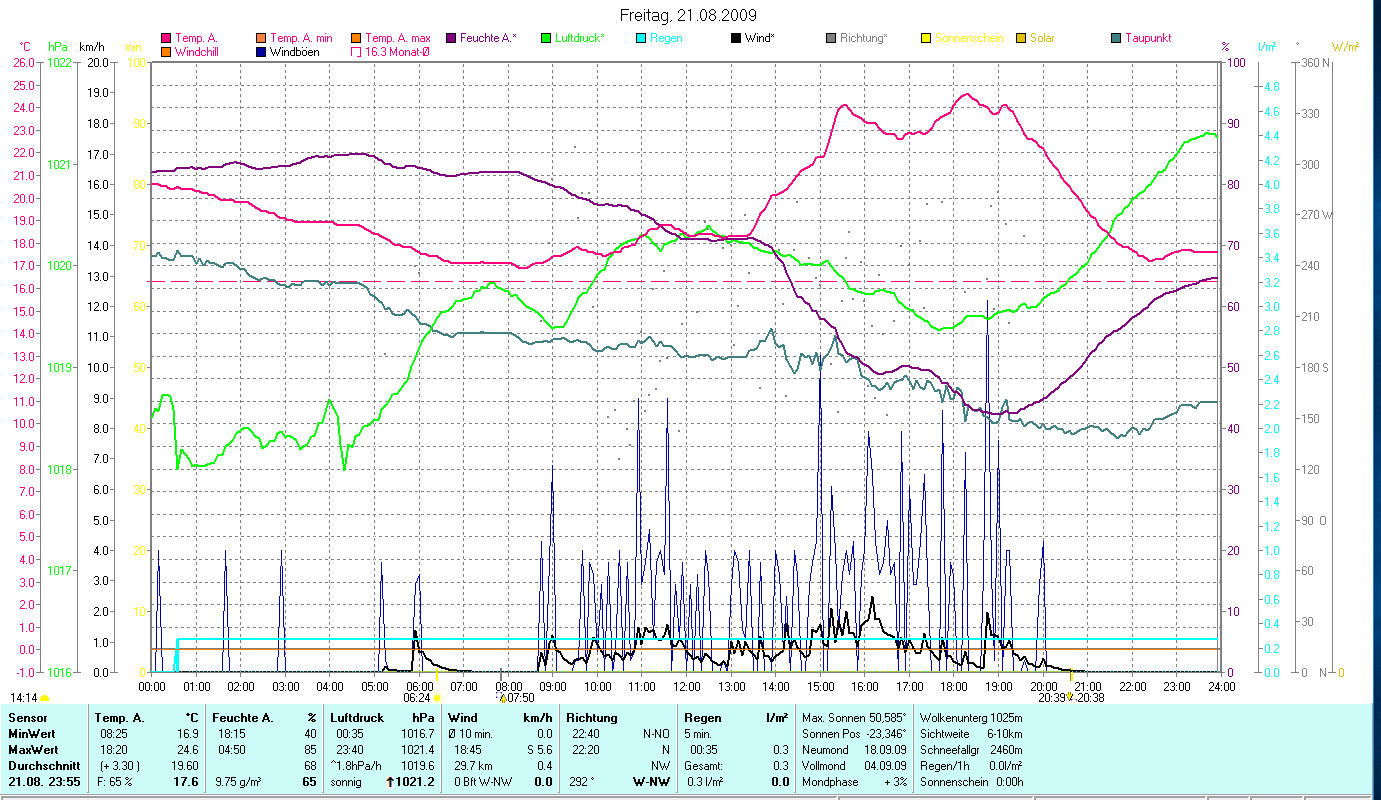Click the Solar legend label

1042,38
